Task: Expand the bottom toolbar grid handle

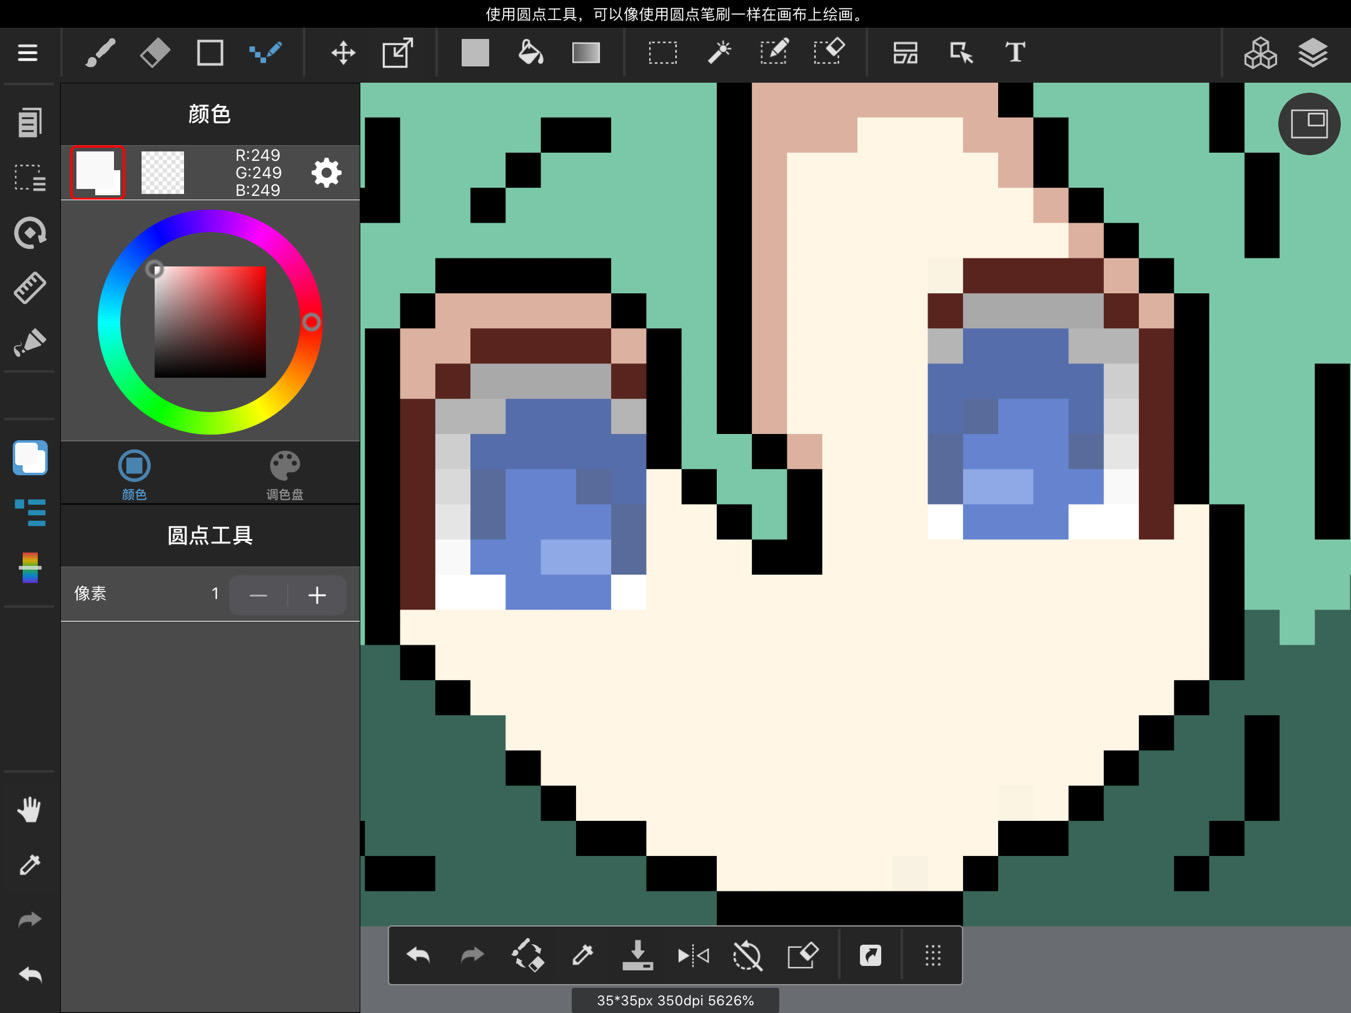Action: click(x=933, y=956)
